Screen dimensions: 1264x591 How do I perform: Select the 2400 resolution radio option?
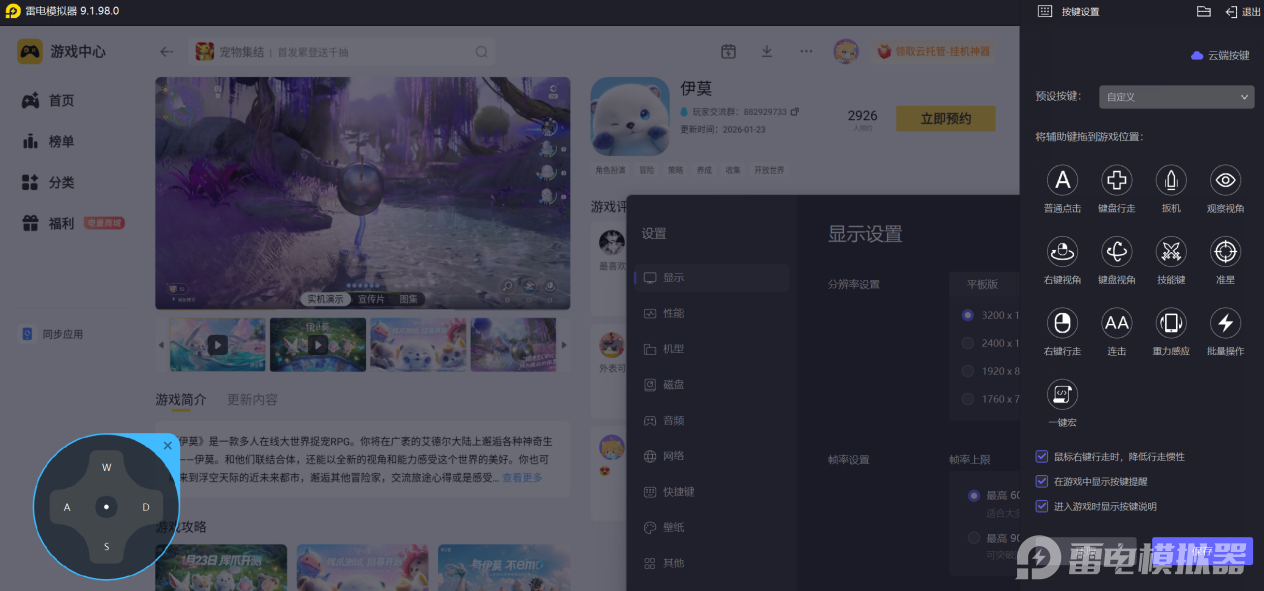tap(968, 343)
